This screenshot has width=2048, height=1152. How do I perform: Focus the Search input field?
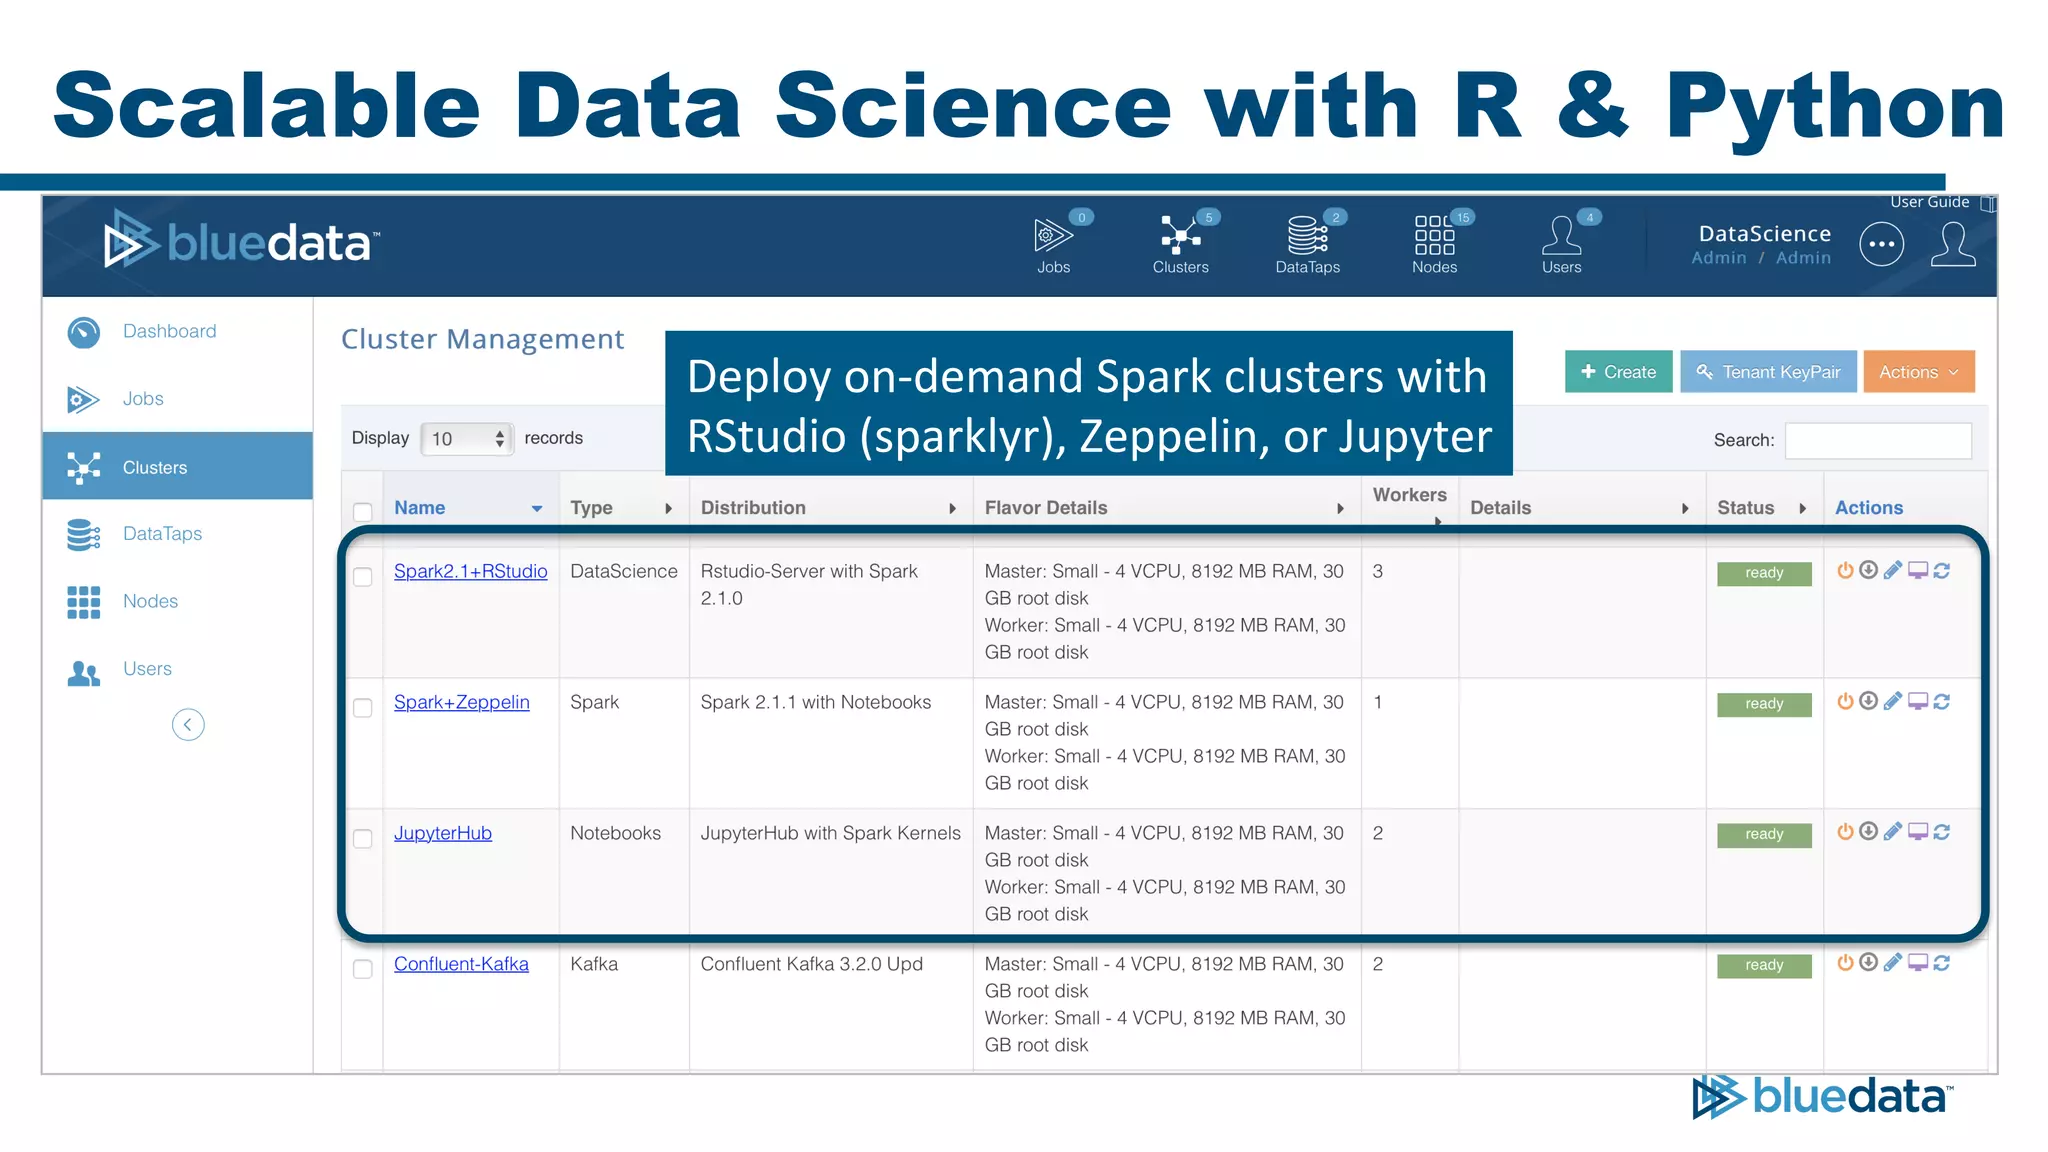coord(1878,440)
